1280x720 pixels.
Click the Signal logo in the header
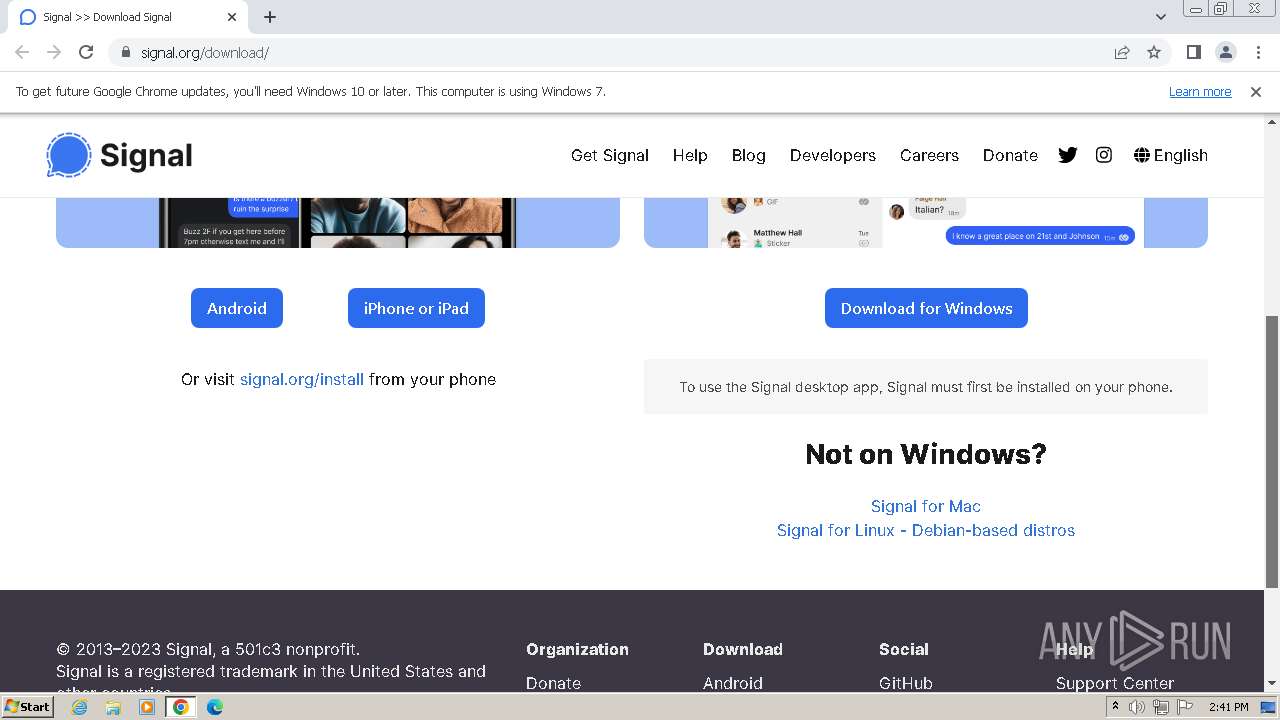coord(119,155)
